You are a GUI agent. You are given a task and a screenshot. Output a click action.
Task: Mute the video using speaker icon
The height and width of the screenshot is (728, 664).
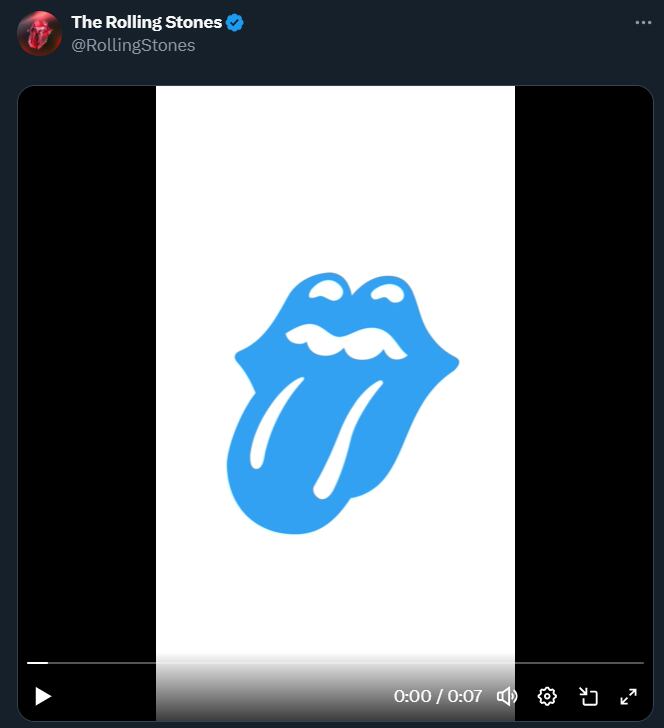click(x=507, y=696)
